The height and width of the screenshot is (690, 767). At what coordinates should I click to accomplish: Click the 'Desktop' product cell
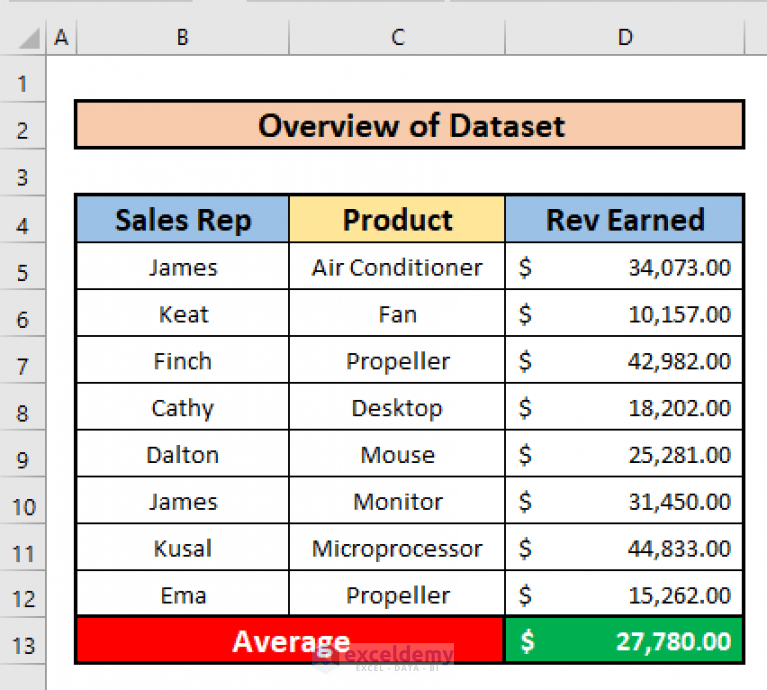(x=397, y=407)
